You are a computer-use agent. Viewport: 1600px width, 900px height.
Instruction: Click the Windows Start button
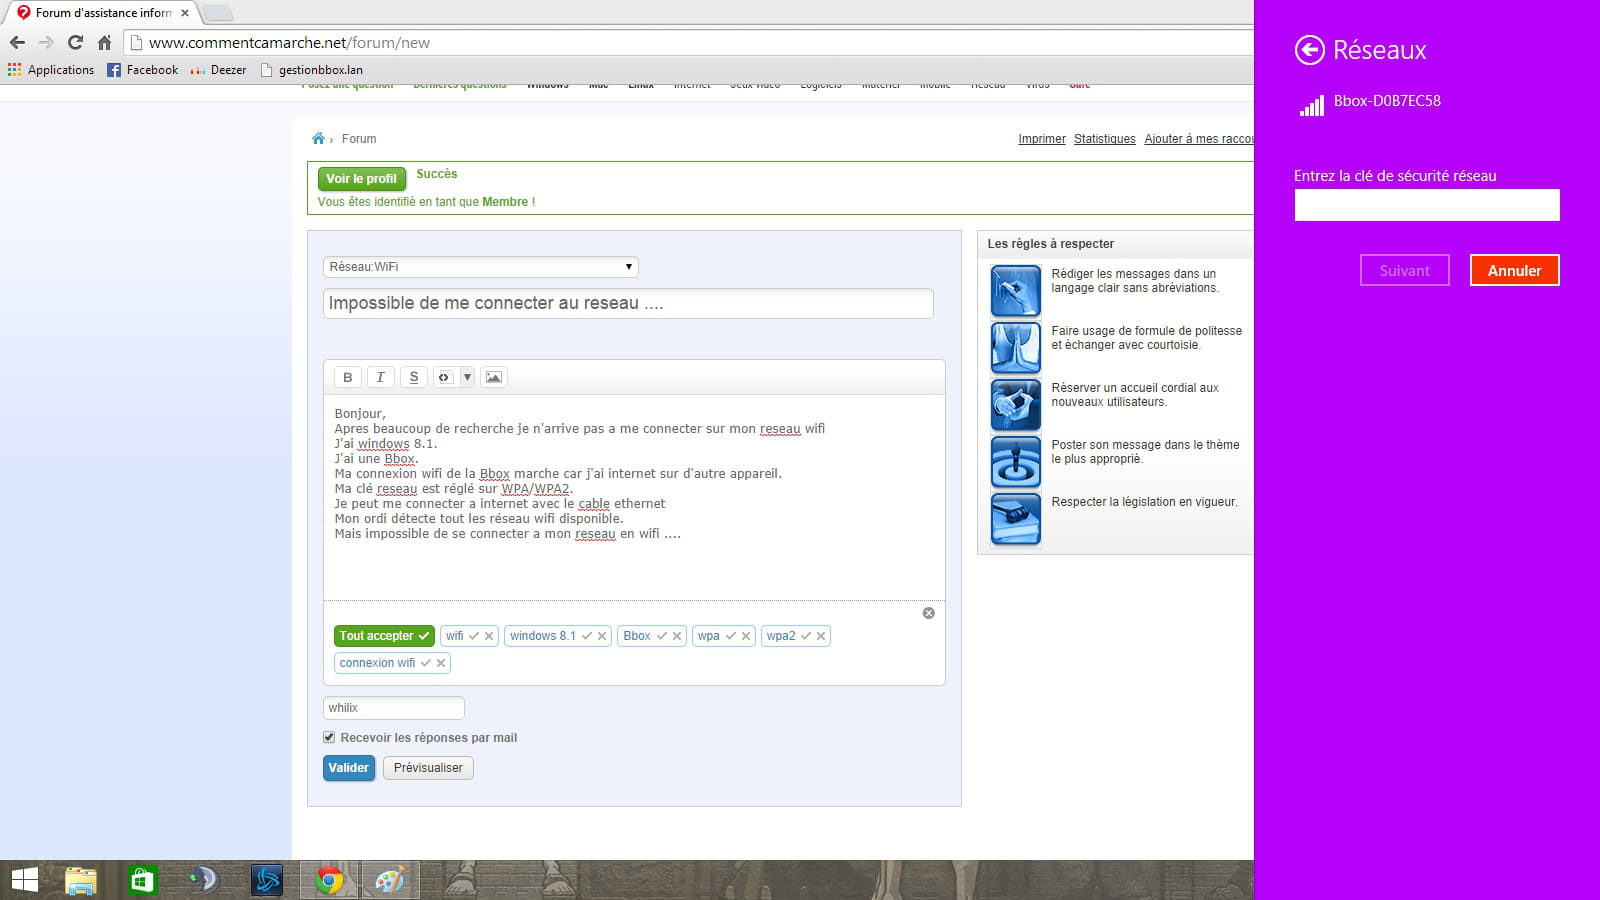click(x=24, y=880)
